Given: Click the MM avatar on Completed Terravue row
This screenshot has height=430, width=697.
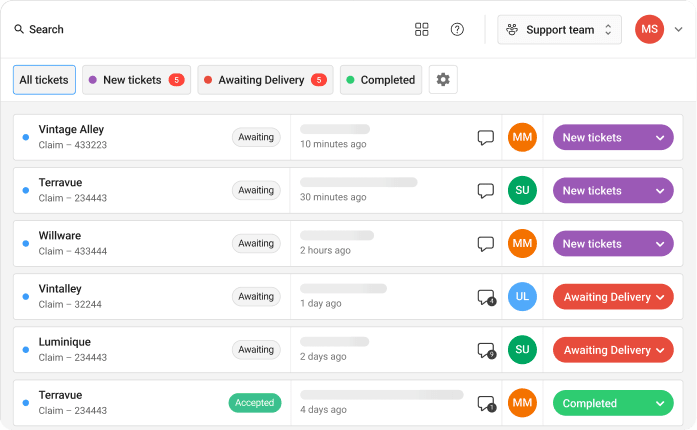Looking at the screenshot, I should point(522,403).
